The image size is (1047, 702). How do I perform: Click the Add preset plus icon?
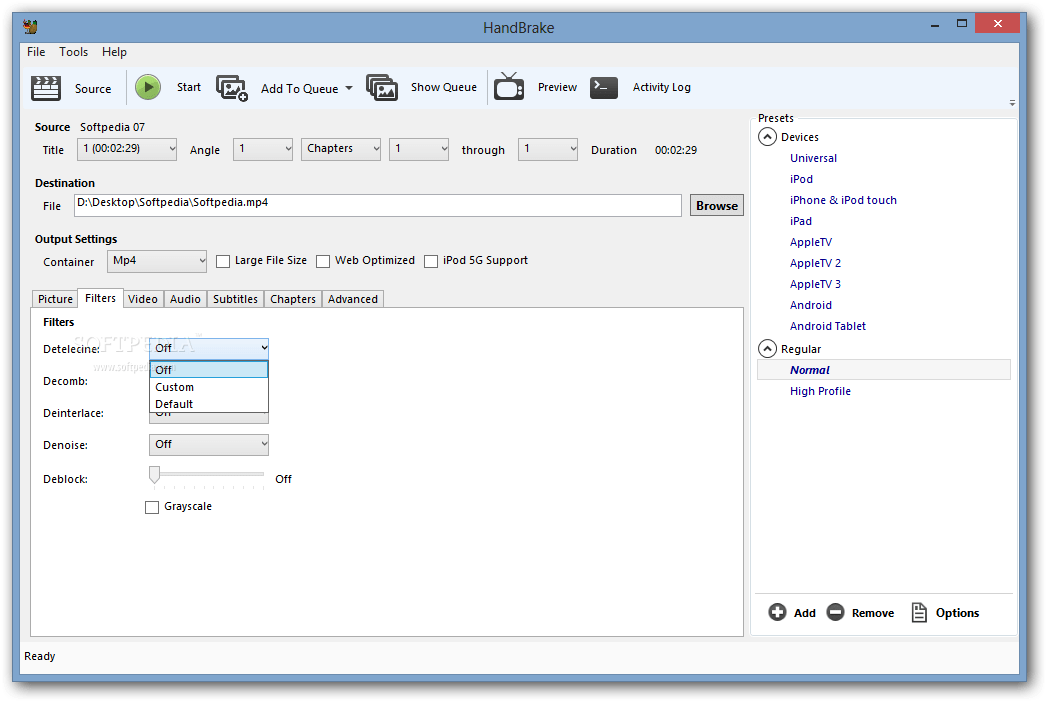(x=776, y=612)
